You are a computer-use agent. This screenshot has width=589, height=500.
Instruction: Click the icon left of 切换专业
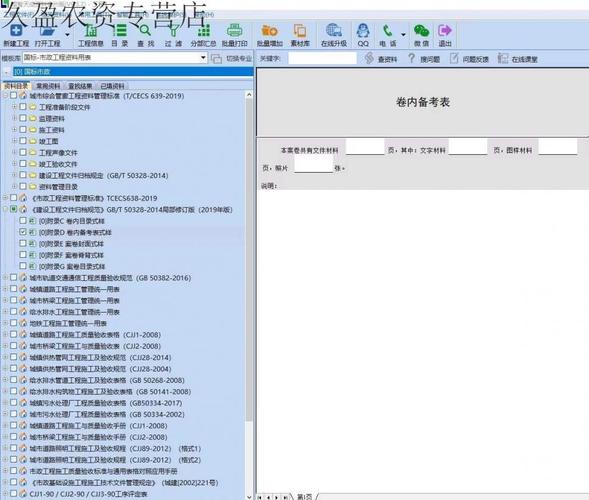tap(216, 59)
